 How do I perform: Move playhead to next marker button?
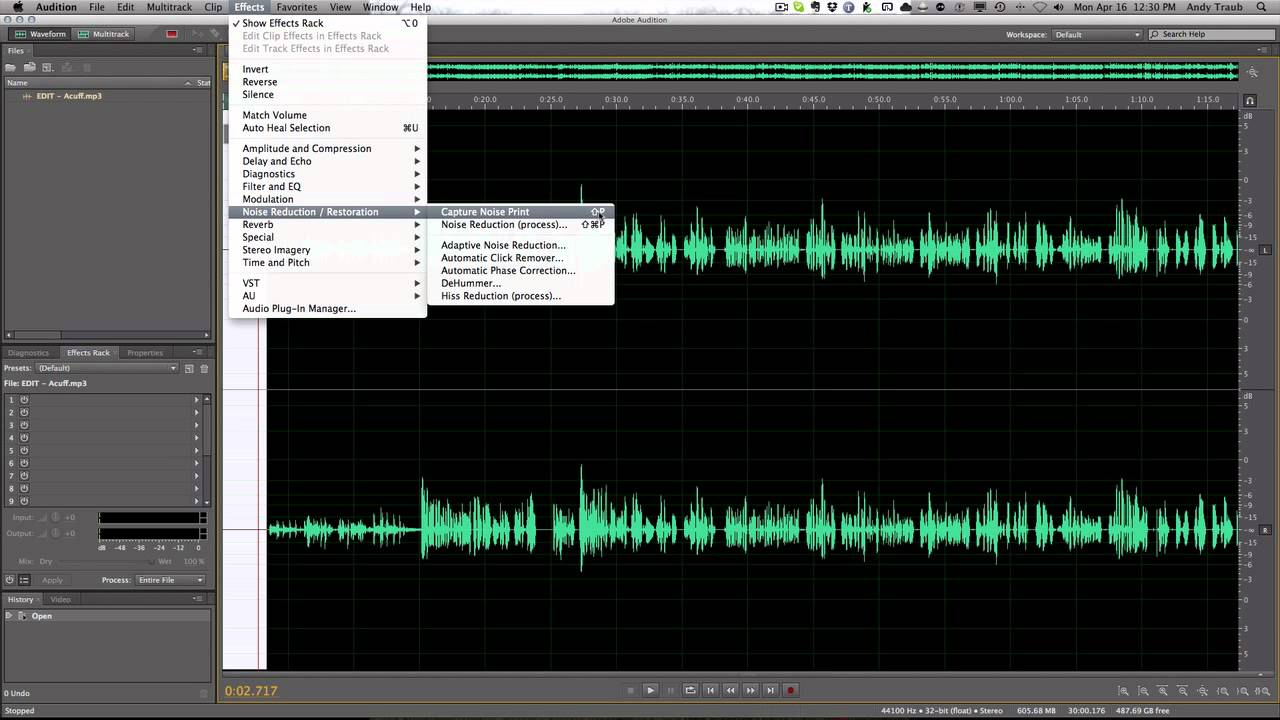click(x=770, y=690)
